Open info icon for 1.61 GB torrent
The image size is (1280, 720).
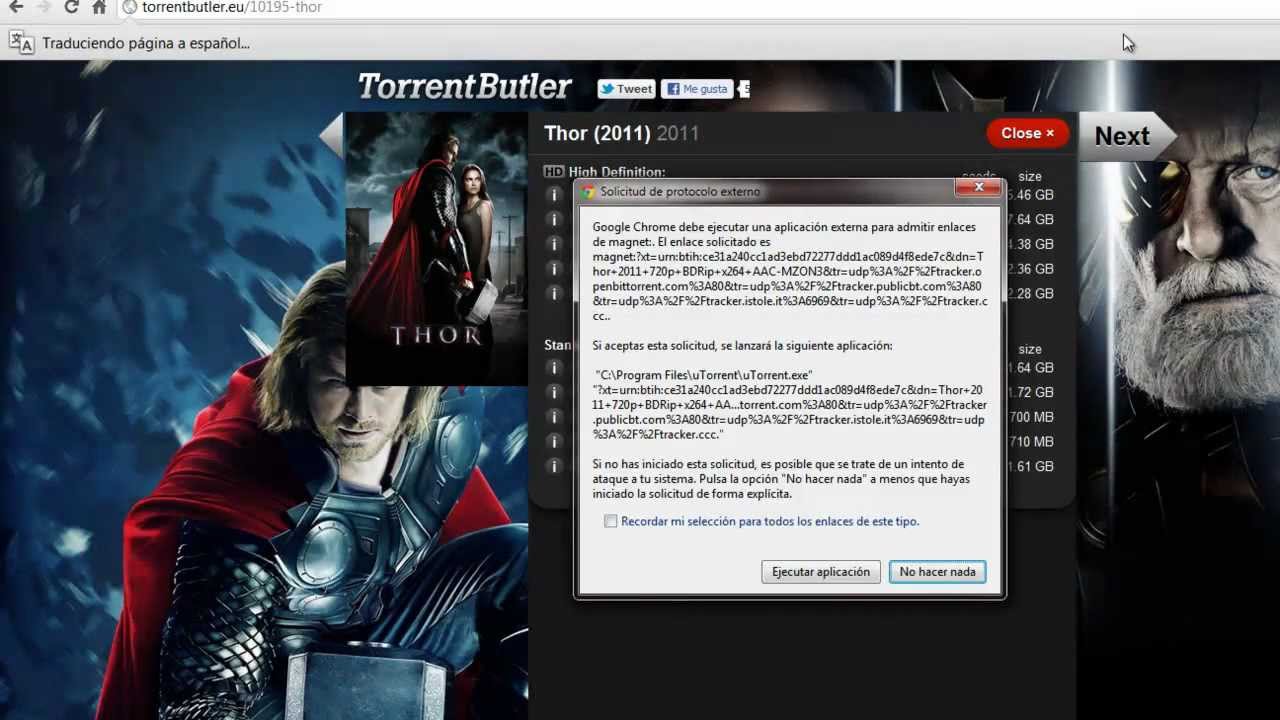coord(553,466)
